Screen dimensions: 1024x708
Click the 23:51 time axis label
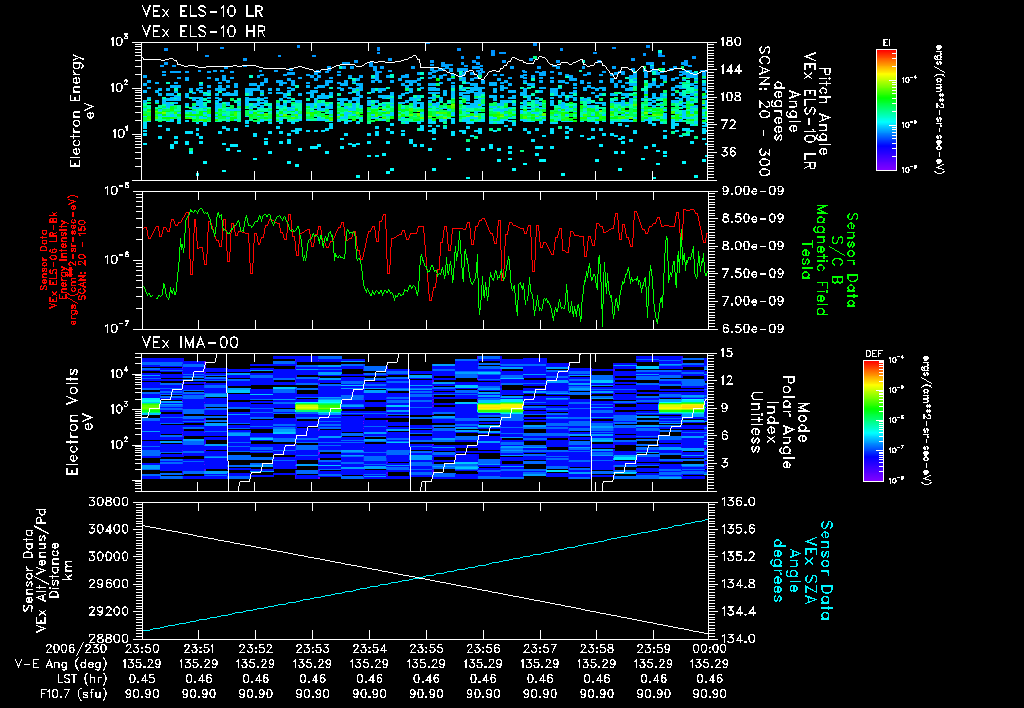(x=199, y=649)
